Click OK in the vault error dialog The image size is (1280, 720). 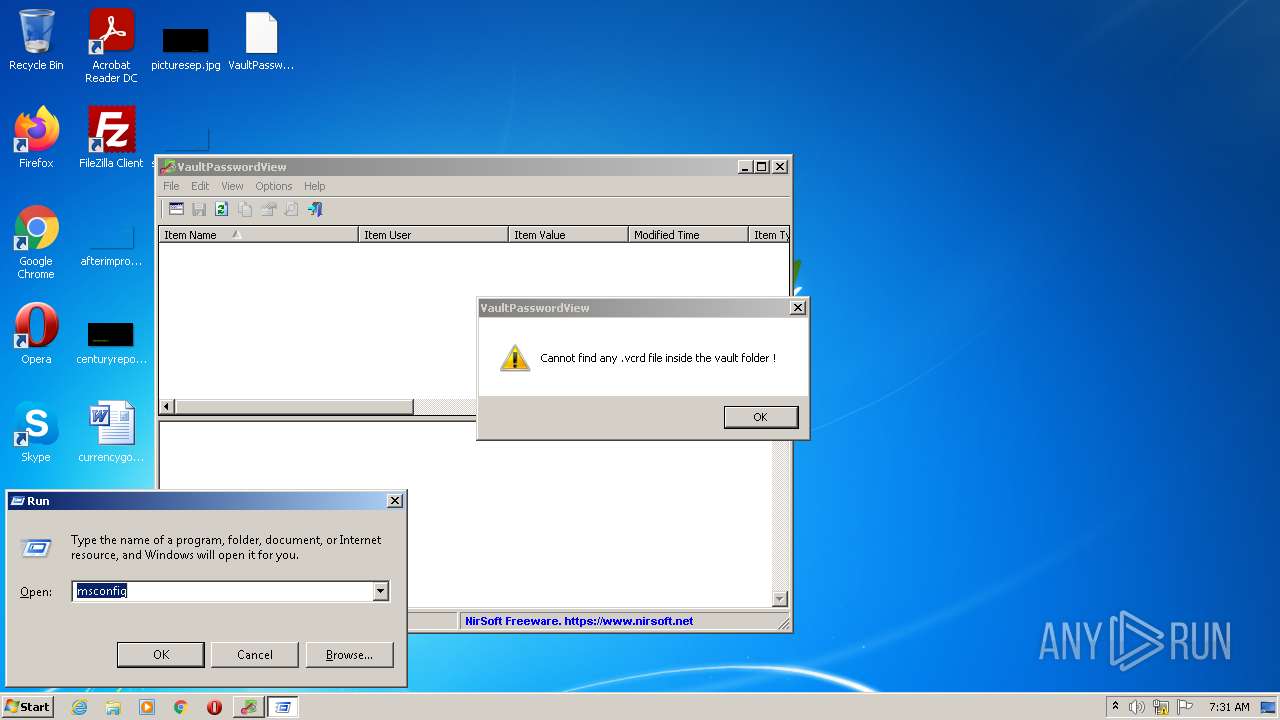(x=760, y=417)
